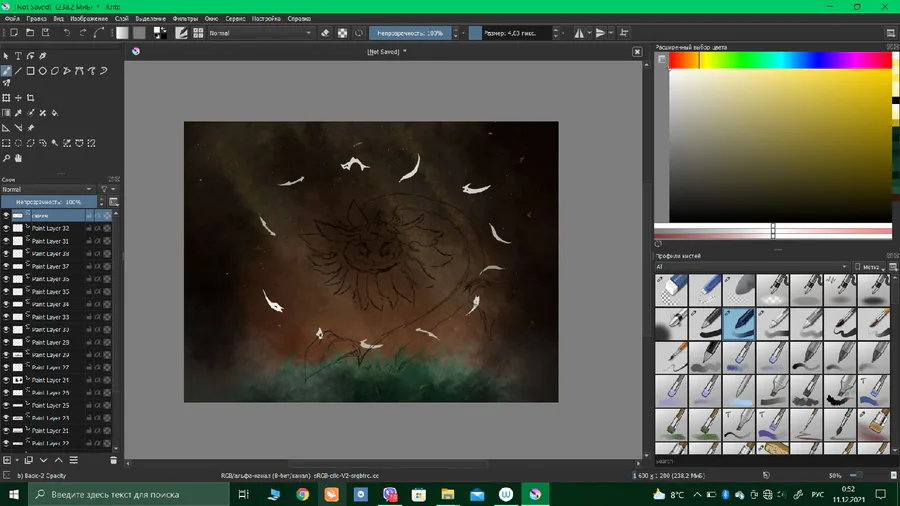Select the Measure tool

pyautogui.click(x=18, y=128)
